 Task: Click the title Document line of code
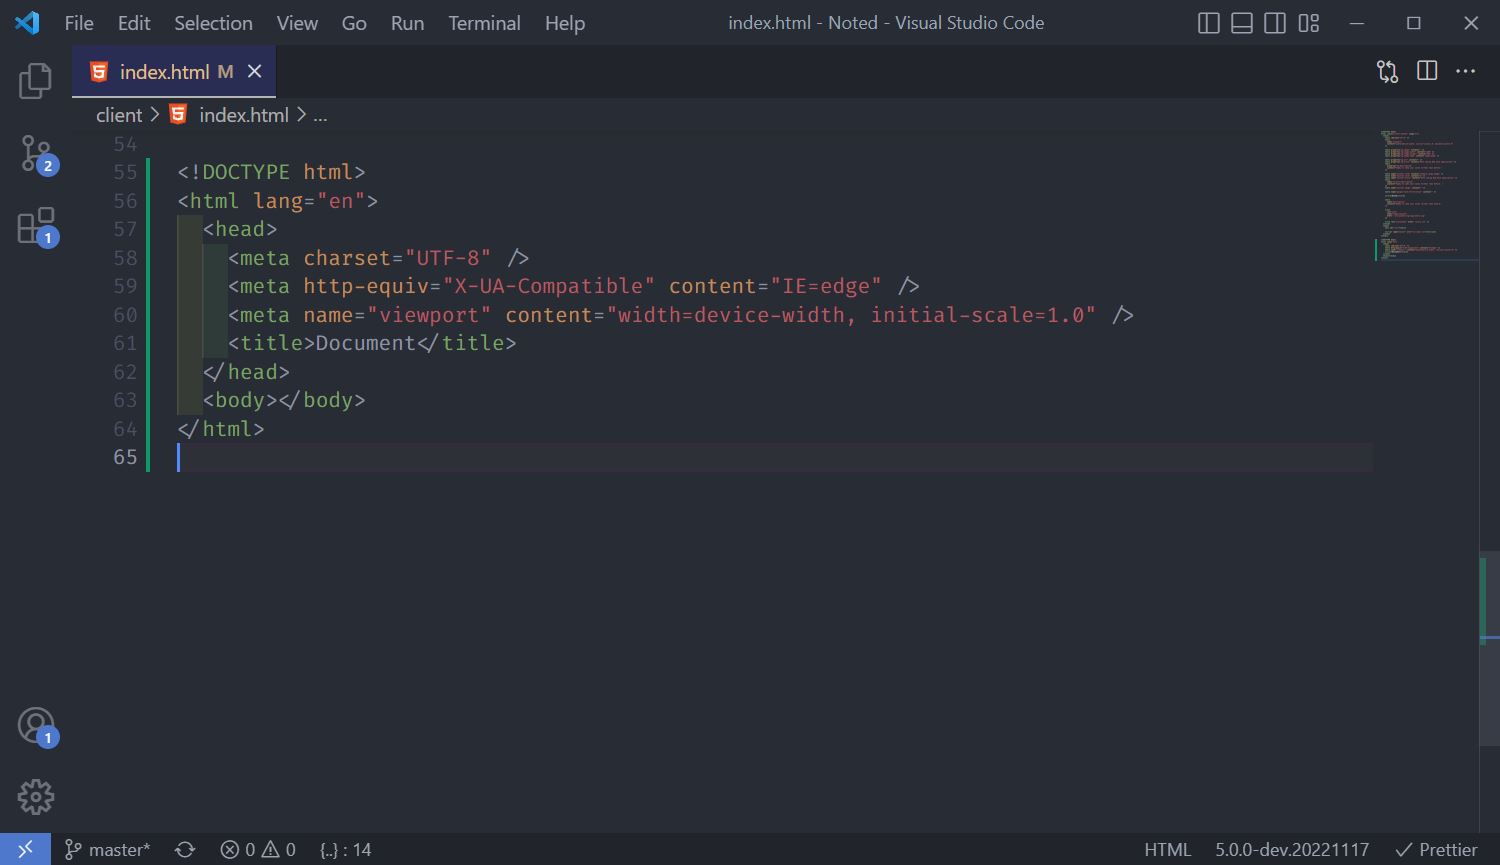click(372, 343)
